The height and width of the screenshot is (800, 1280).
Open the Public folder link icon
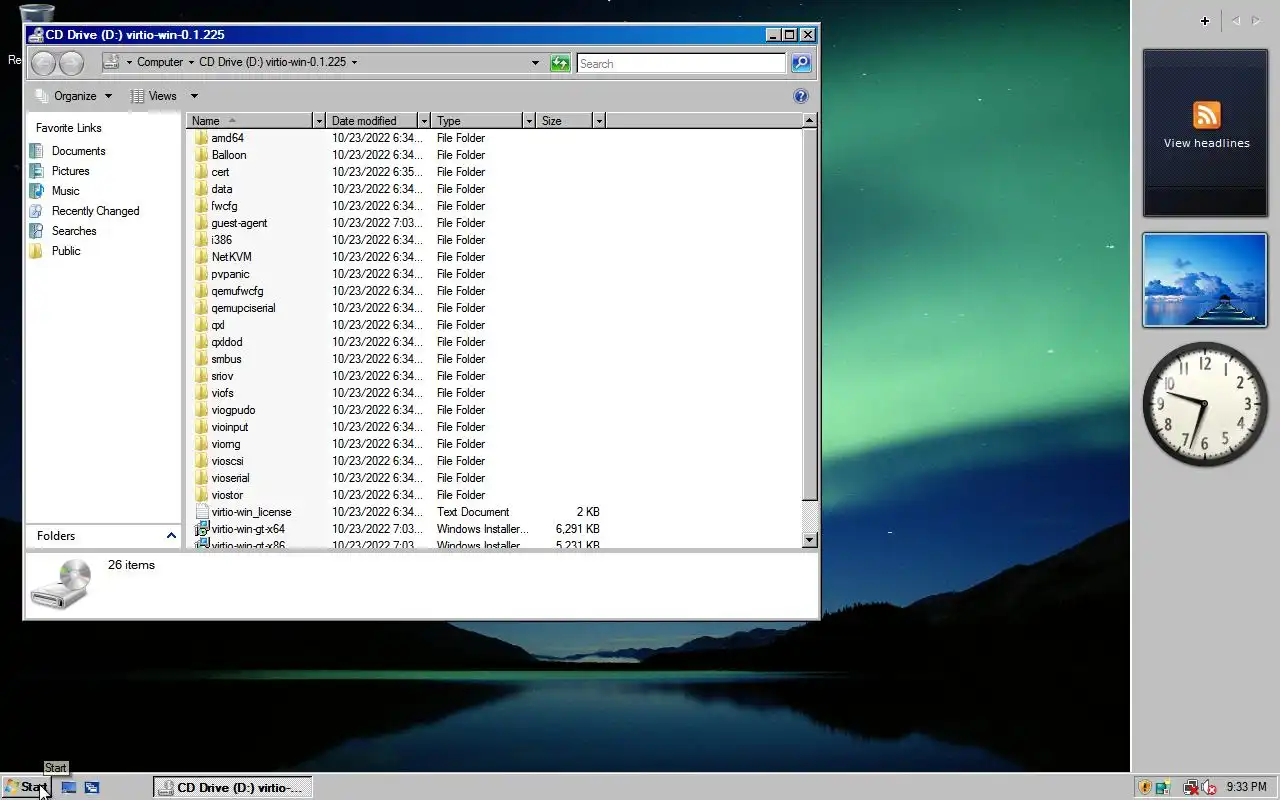click(37, 251)
